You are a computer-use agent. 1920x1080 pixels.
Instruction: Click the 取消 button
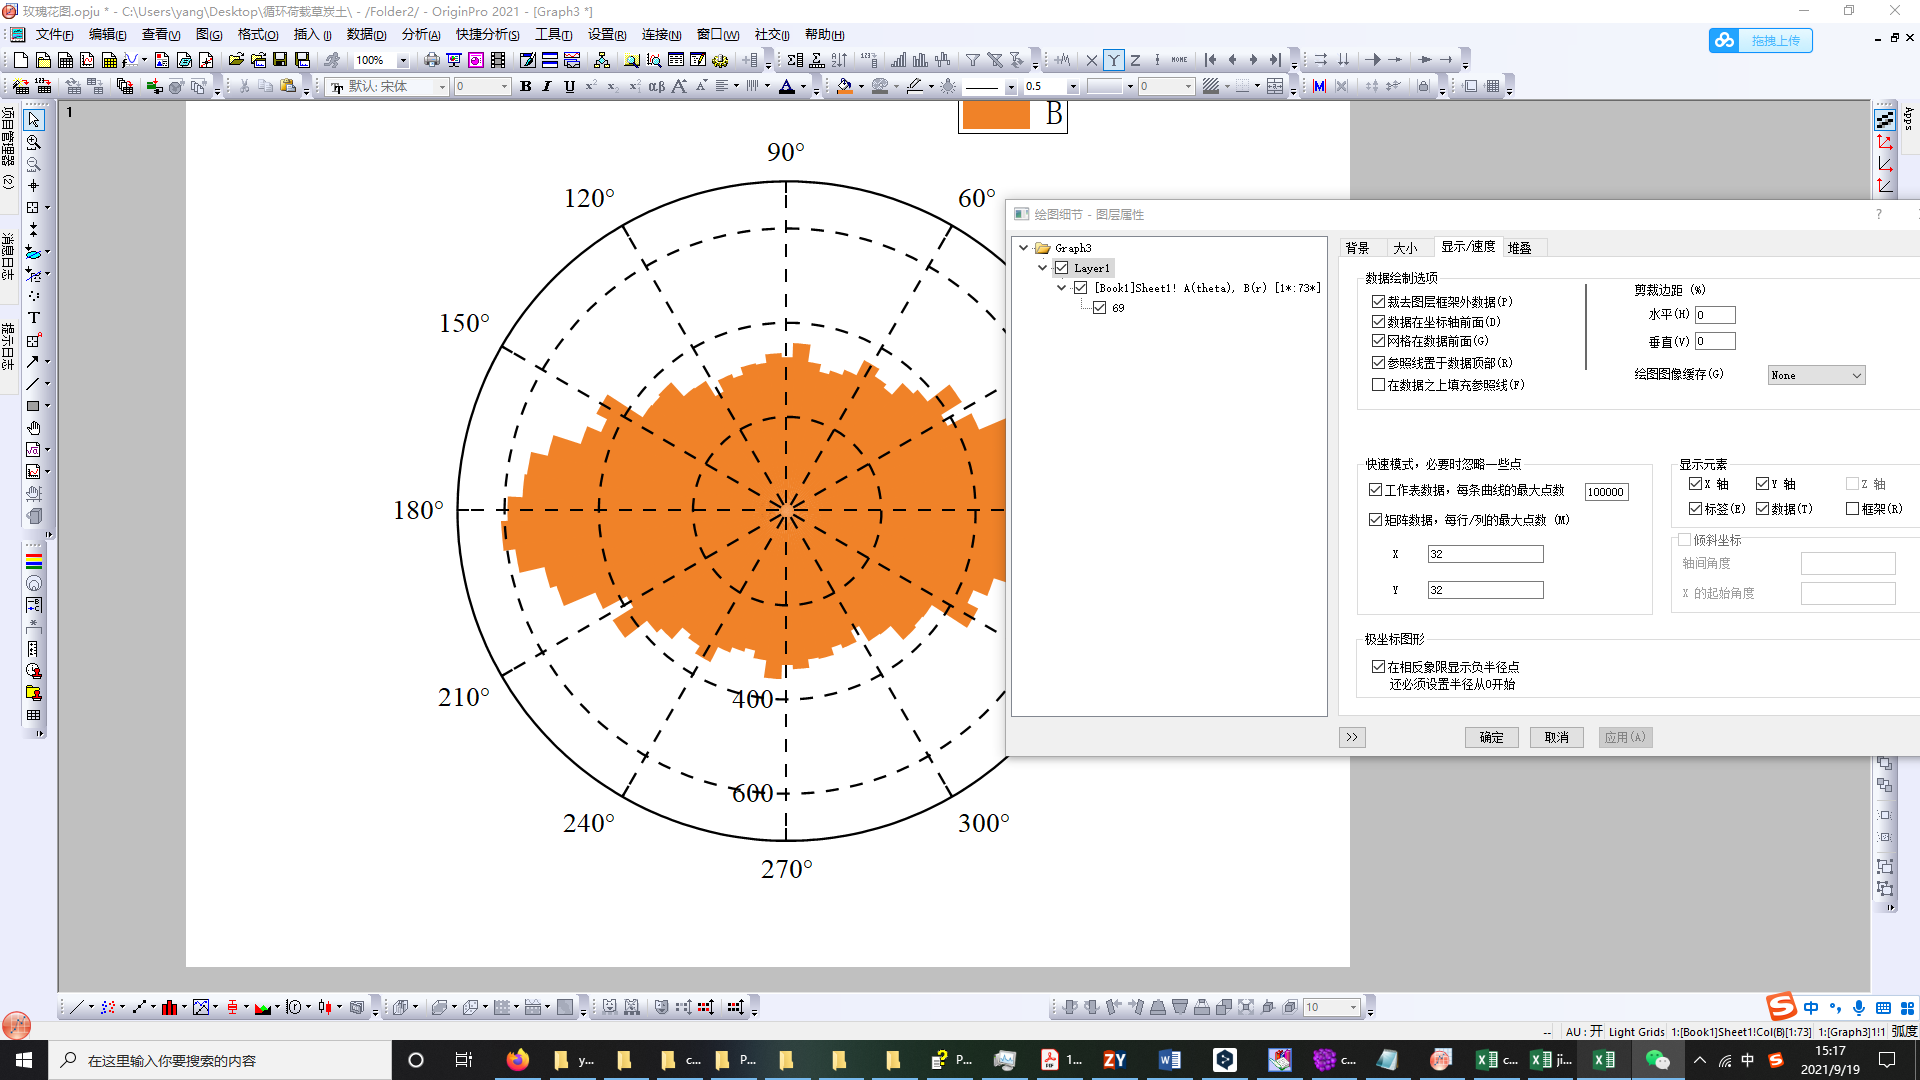pyautogui.click(x=1556, y=738)
